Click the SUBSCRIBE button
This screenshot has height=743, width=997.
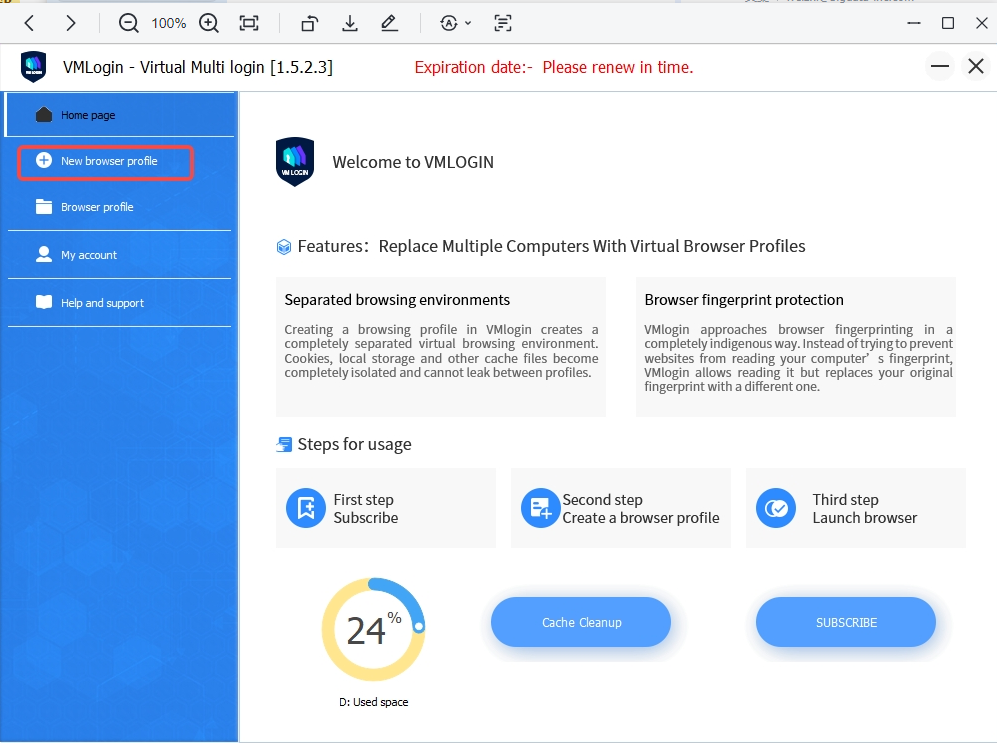(x=846, y=622)
